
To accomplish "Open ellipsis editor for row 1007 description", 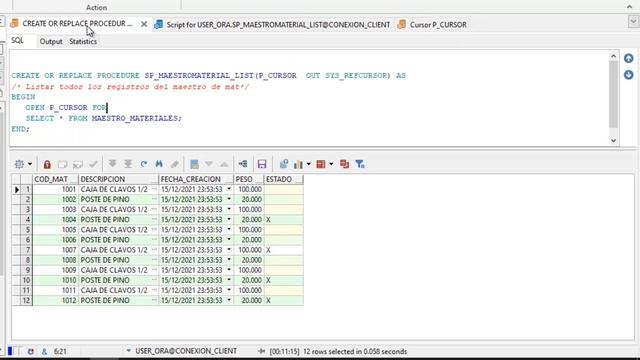I will (154, 250).
